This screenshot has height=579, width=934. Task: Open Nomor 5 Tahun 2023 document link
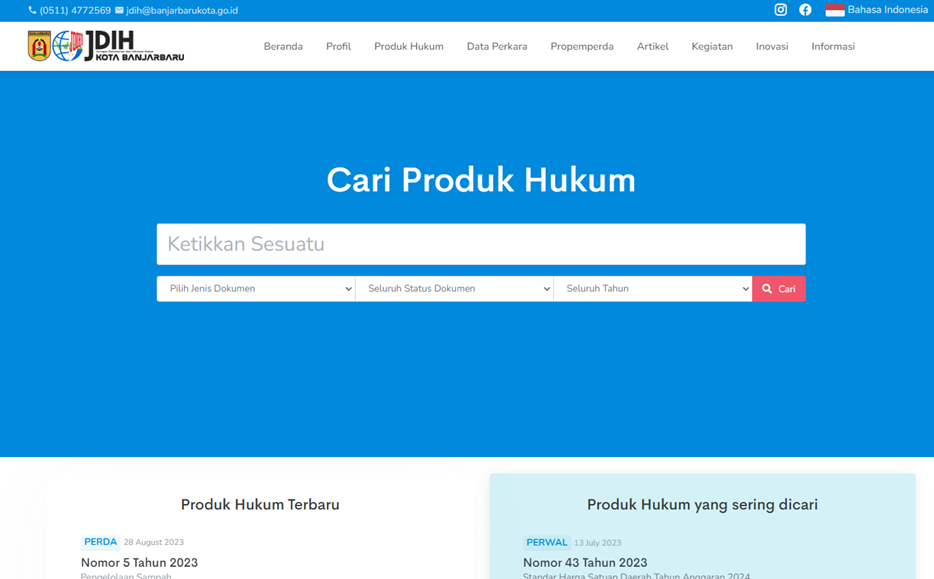139,563
